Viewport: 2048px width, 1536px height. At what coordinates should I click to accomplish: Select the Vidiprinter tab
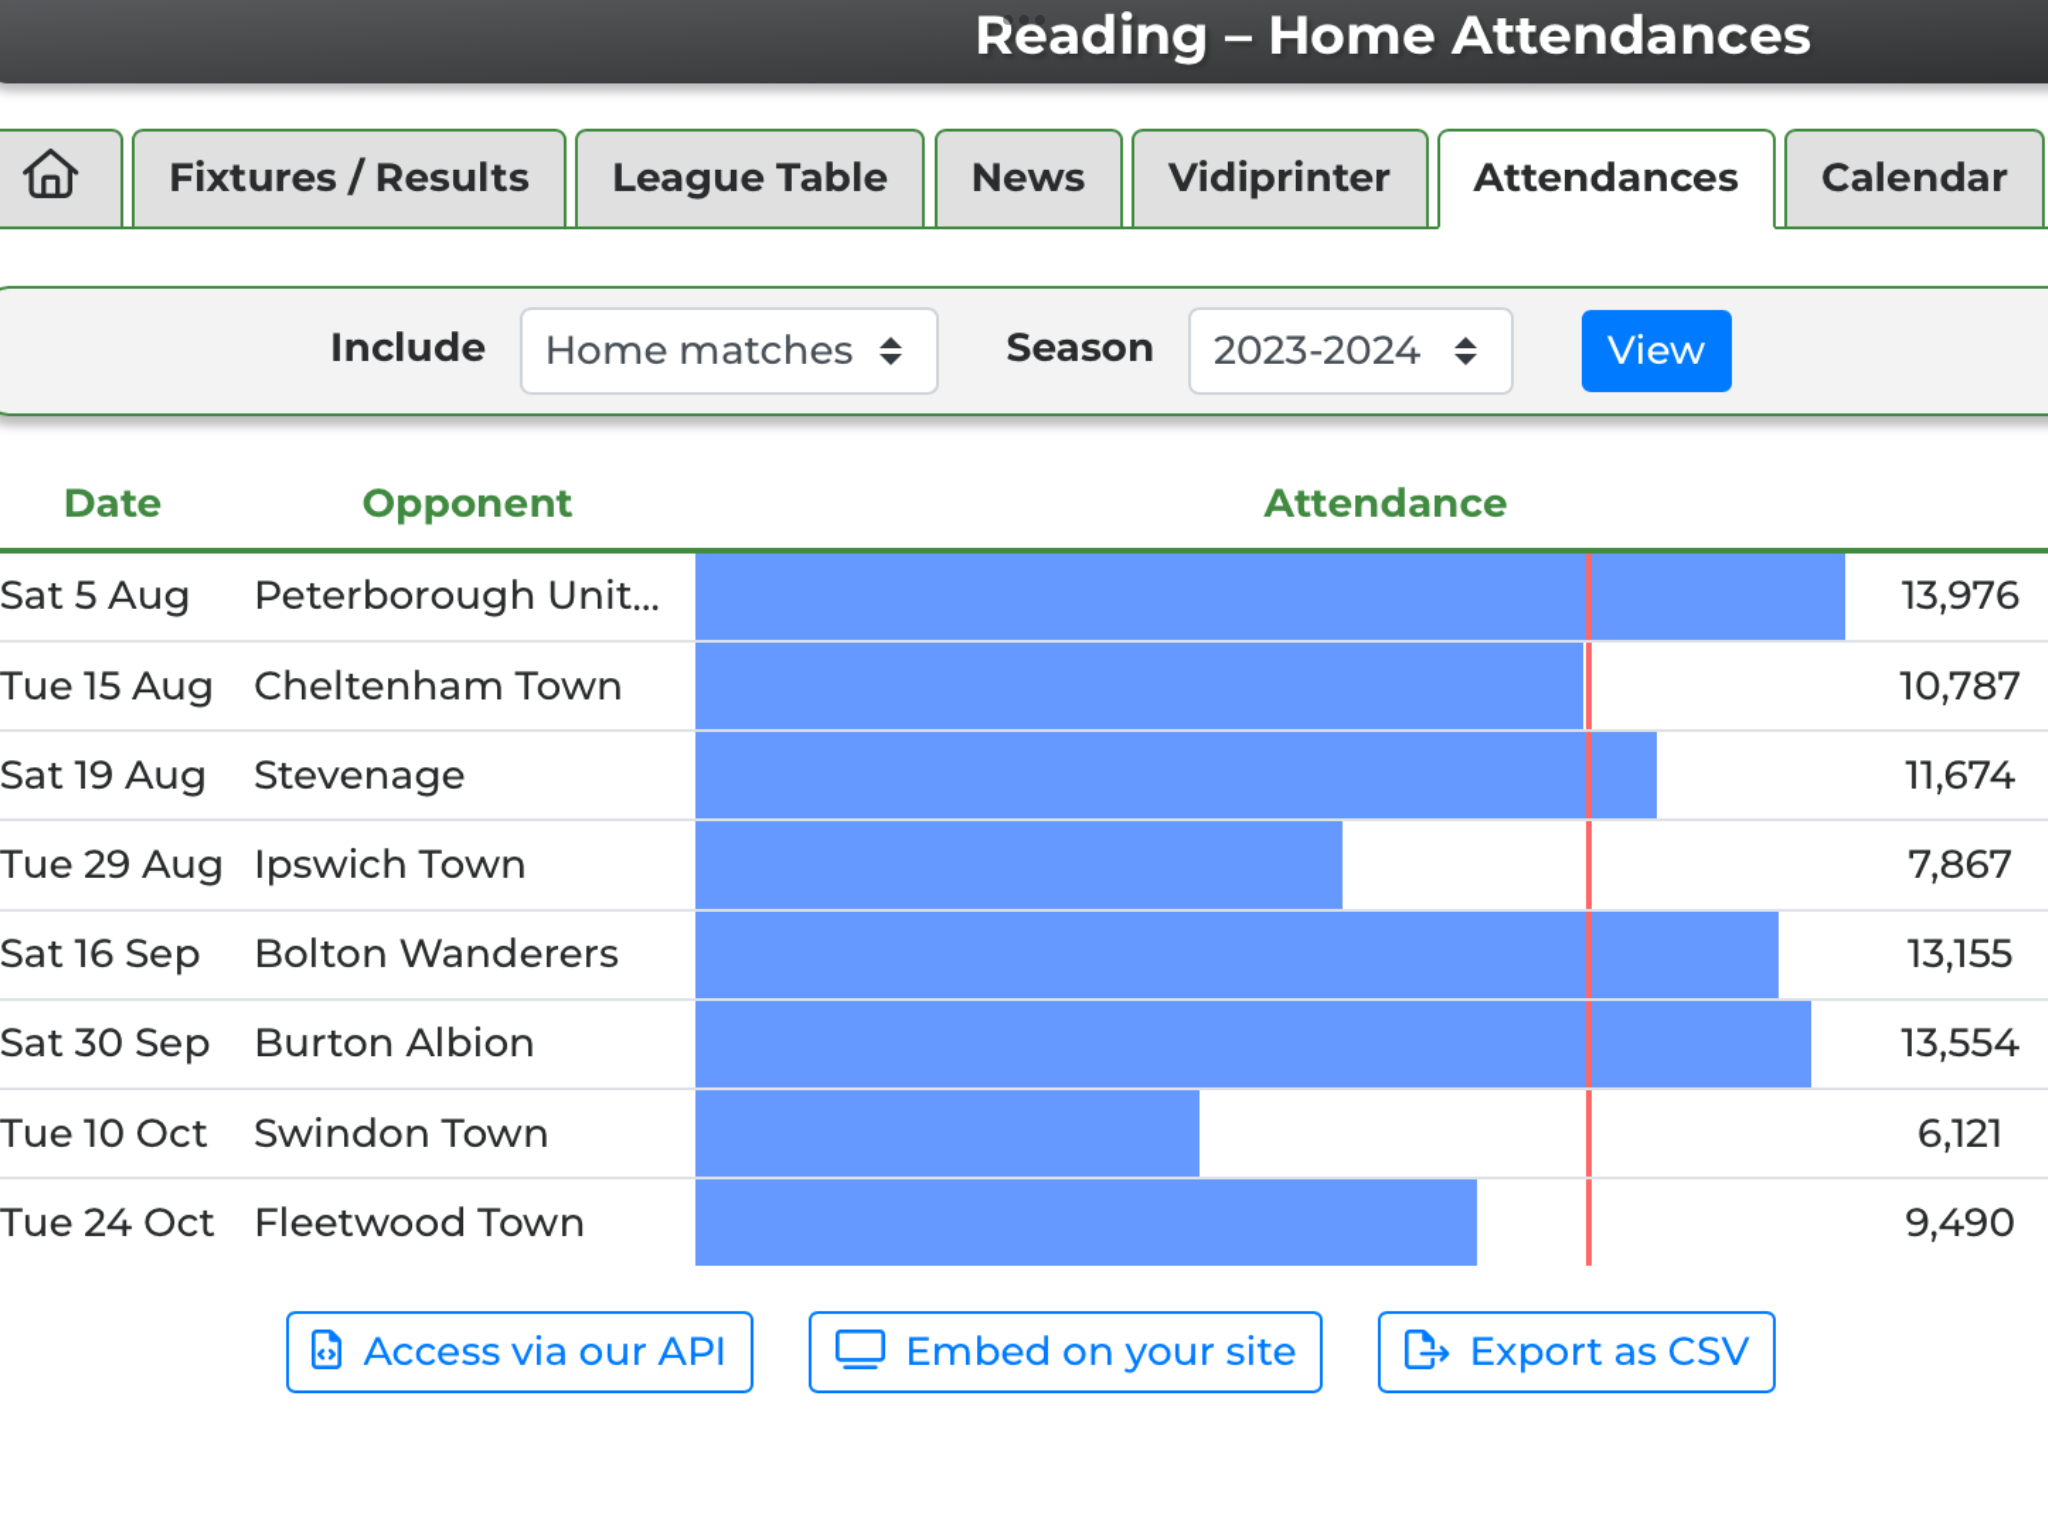[1279, 178]
